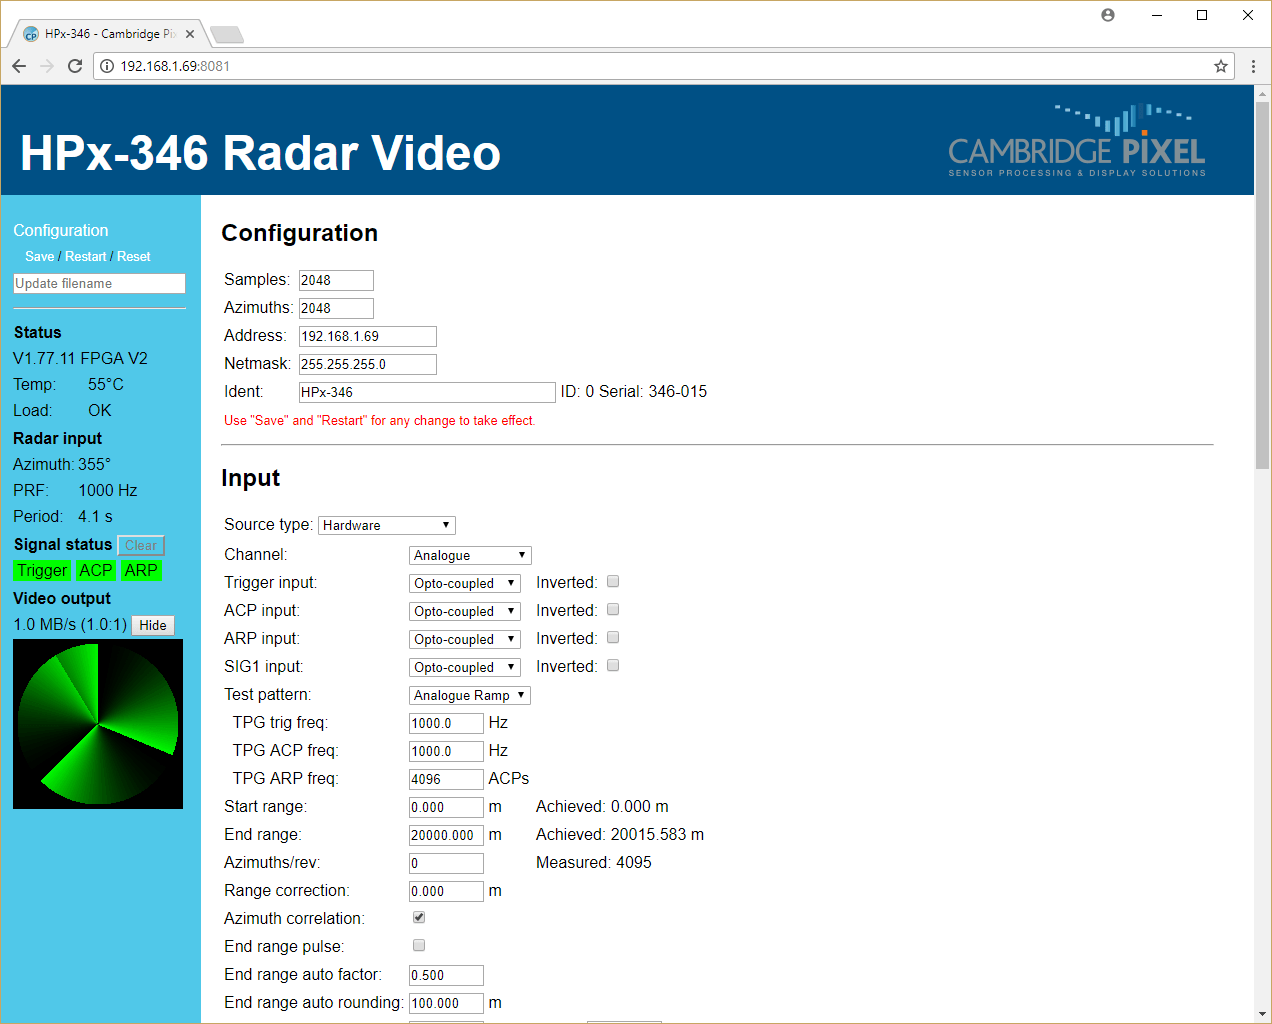The height and width of the screenshot is (1024, 1272).
Task: Click inside the Update filename field
Action: (98, 283)
